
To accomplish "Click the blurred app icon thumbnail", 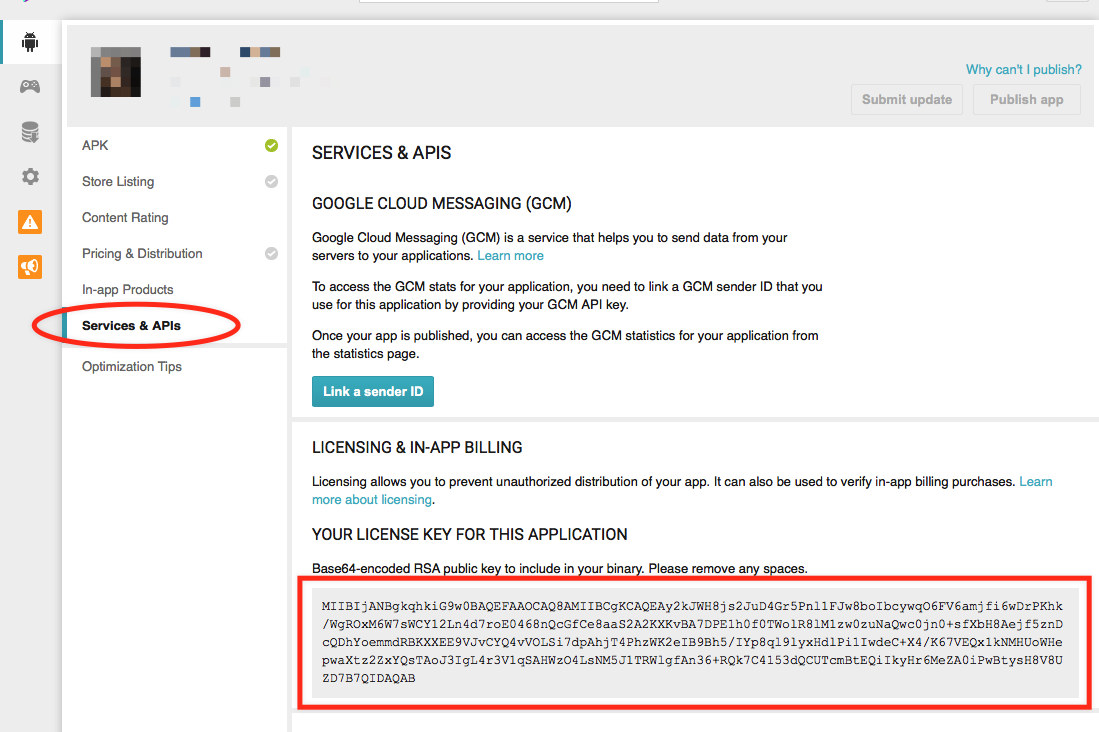I will point(116,72).
